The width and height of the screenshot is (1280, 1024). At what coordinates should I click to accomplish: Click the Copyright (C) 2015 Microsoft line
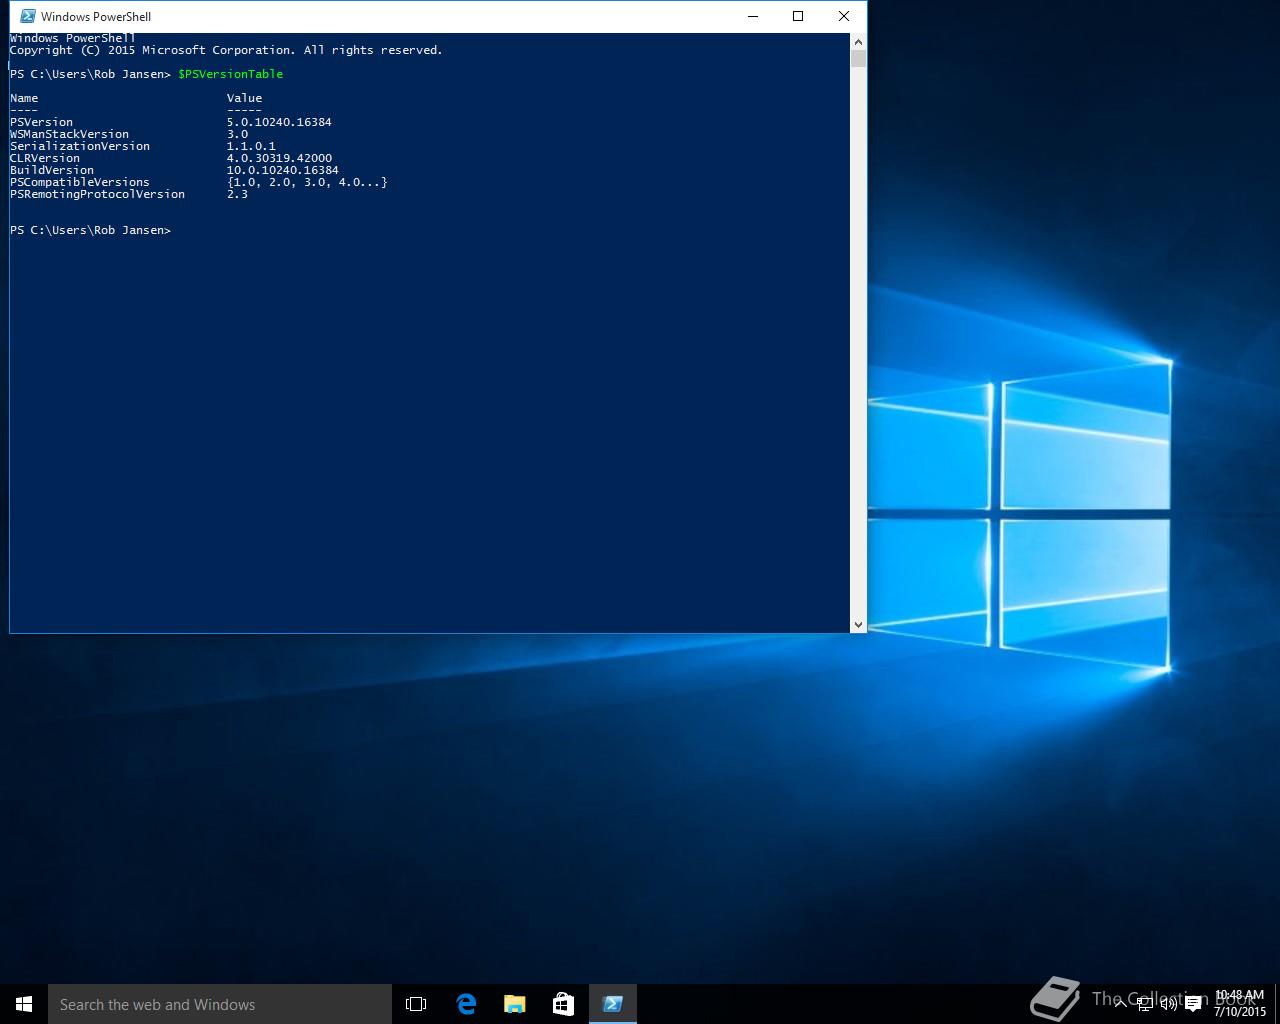tap(226, 50)
